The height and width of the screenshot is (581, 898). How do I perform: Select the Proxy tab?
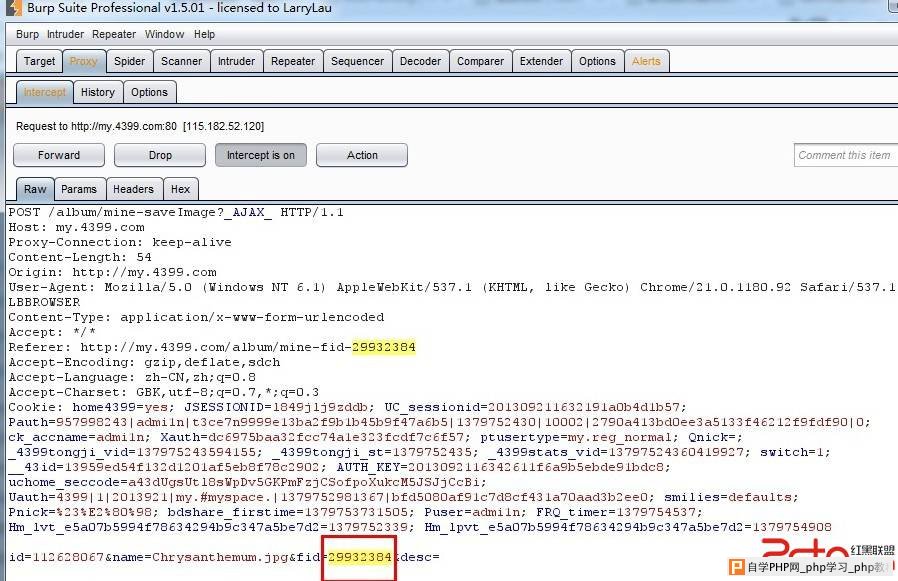pos(84,61)
